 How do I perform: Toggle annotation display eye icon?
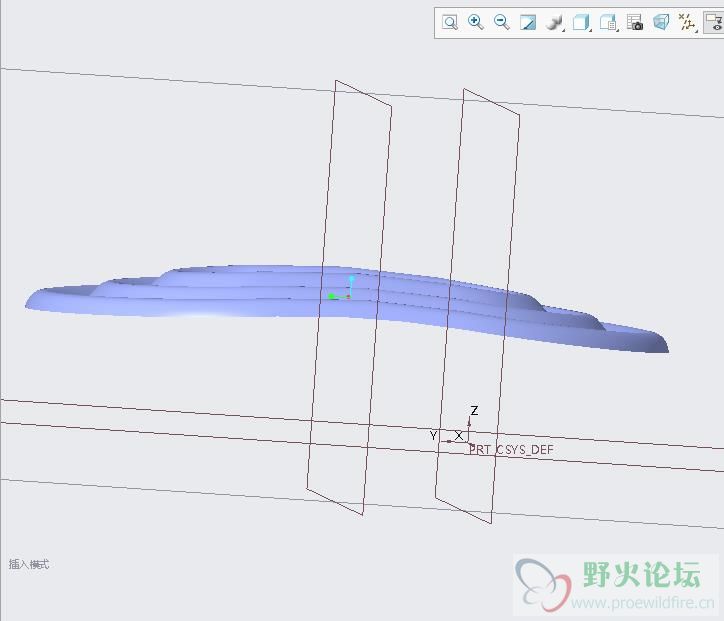coord(714,22)
